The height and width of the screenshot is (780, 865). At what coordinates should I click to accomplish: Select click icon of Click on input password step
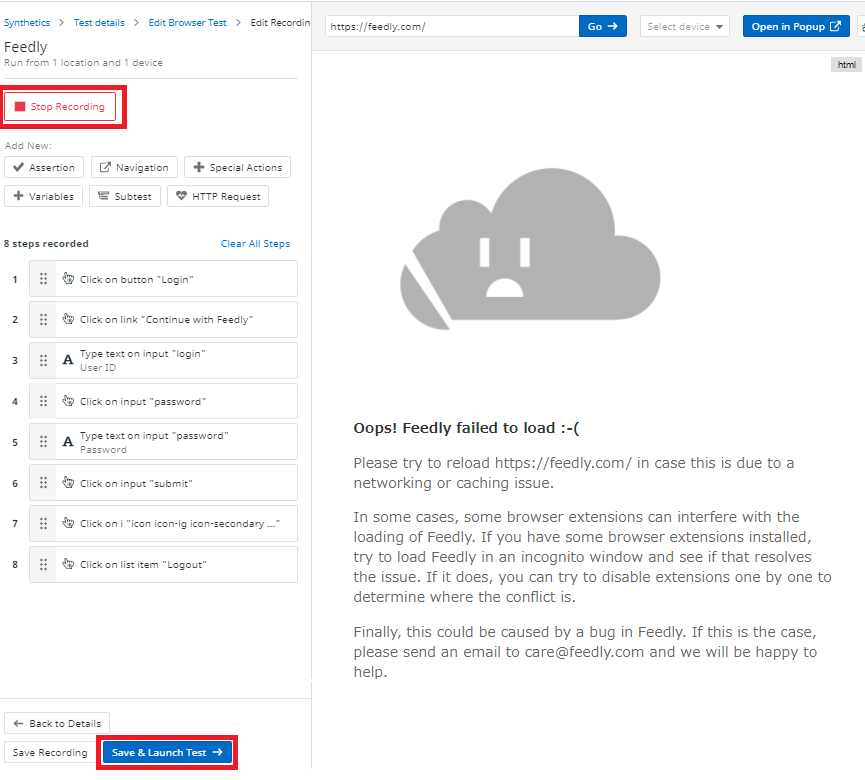[x=68, y=400]
